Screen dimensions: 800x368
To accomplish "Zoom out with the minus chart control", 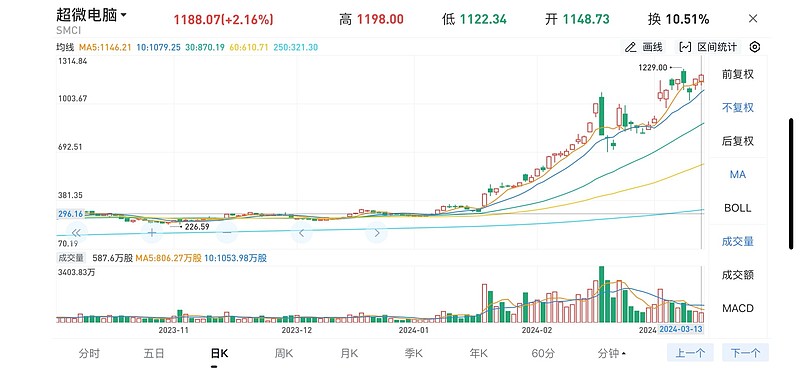I will tap(227, 233).
